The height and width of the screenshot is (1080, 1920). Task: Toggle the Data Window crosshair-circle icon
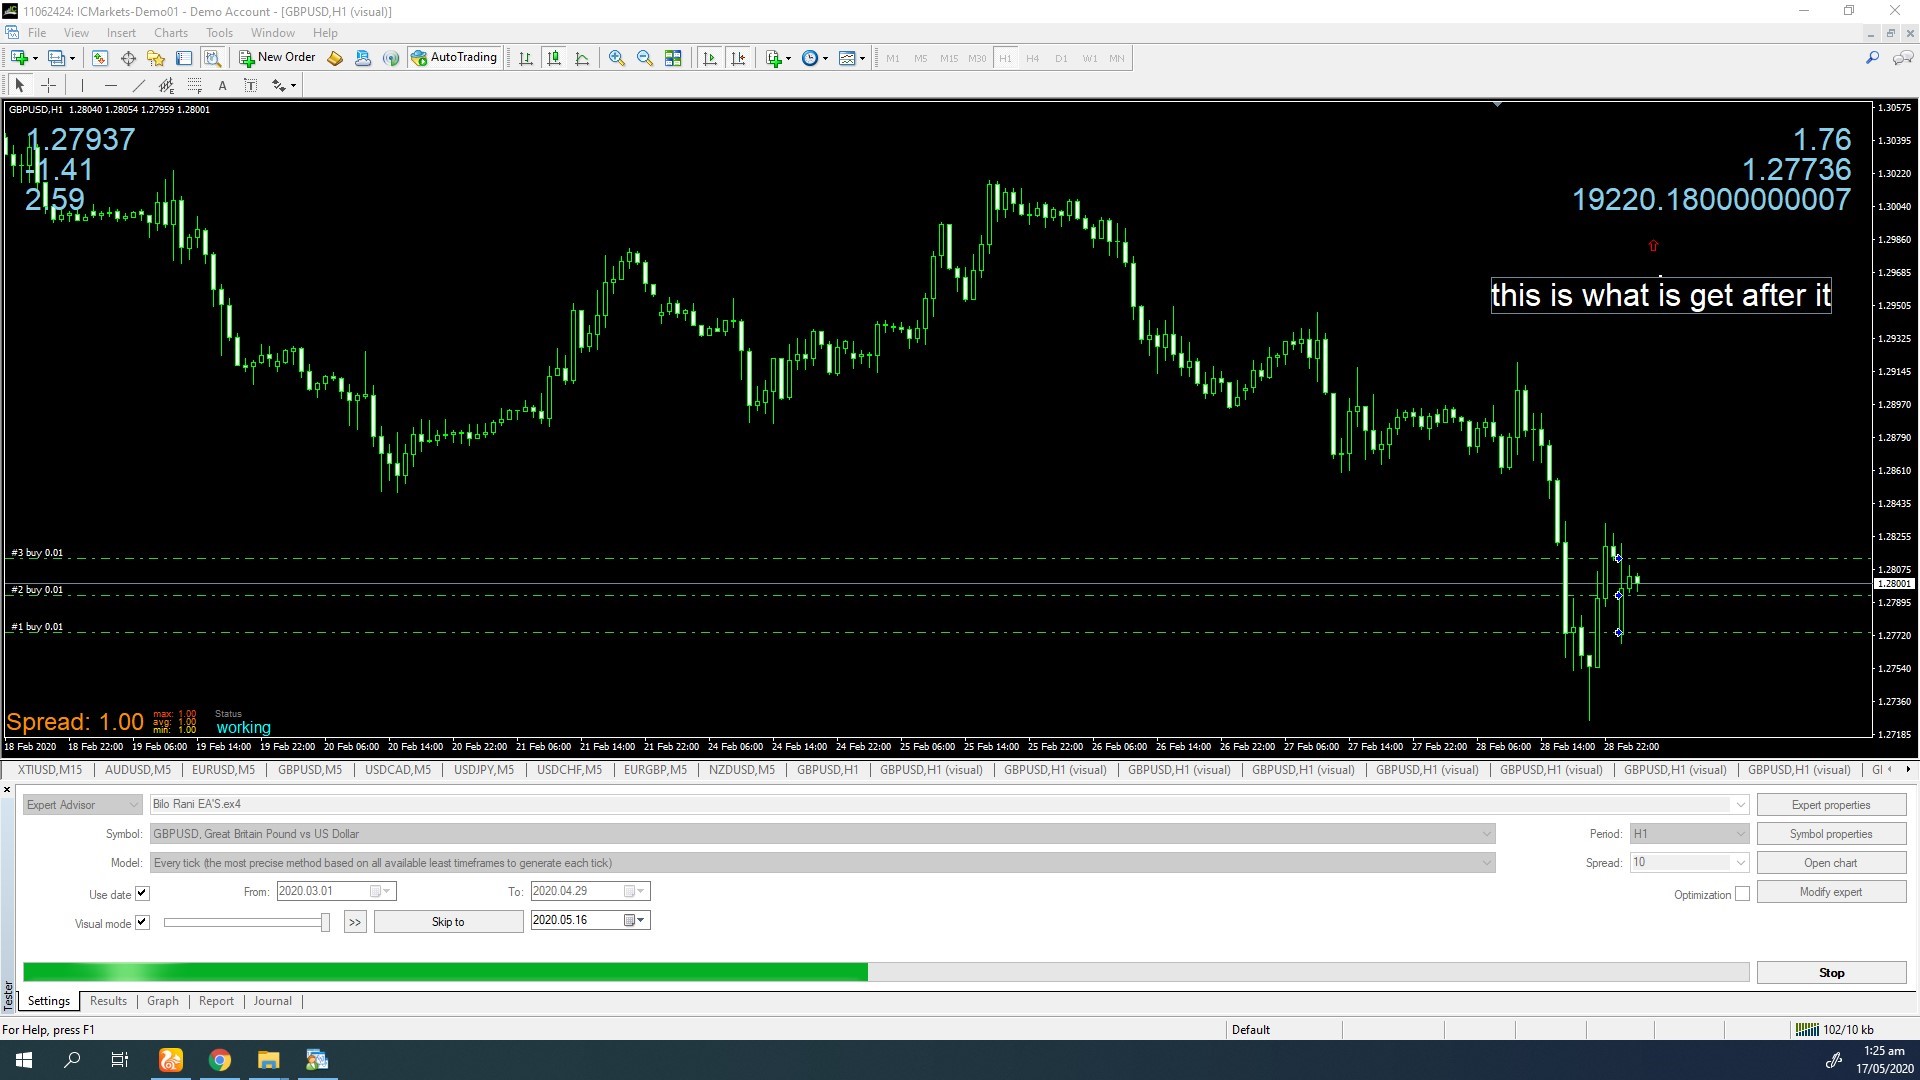[x=128, y=58]
